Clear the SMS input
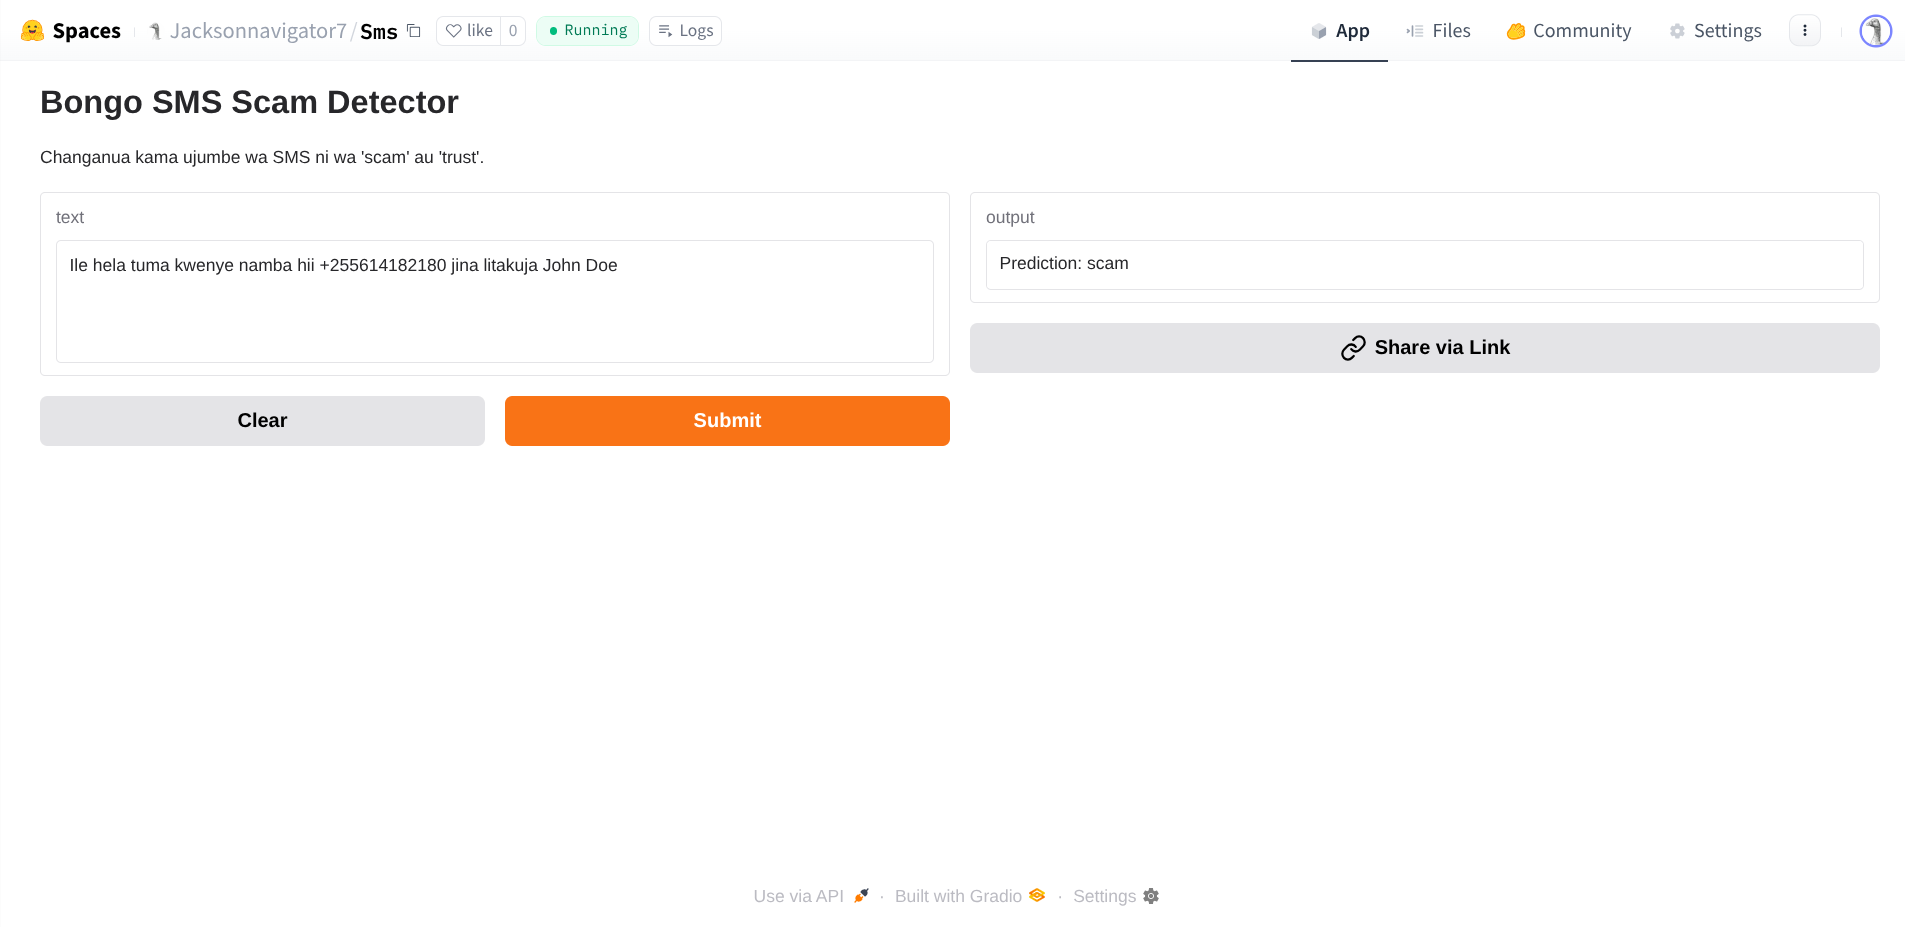This screenshot has height=927, width=1905. [262, 421]
